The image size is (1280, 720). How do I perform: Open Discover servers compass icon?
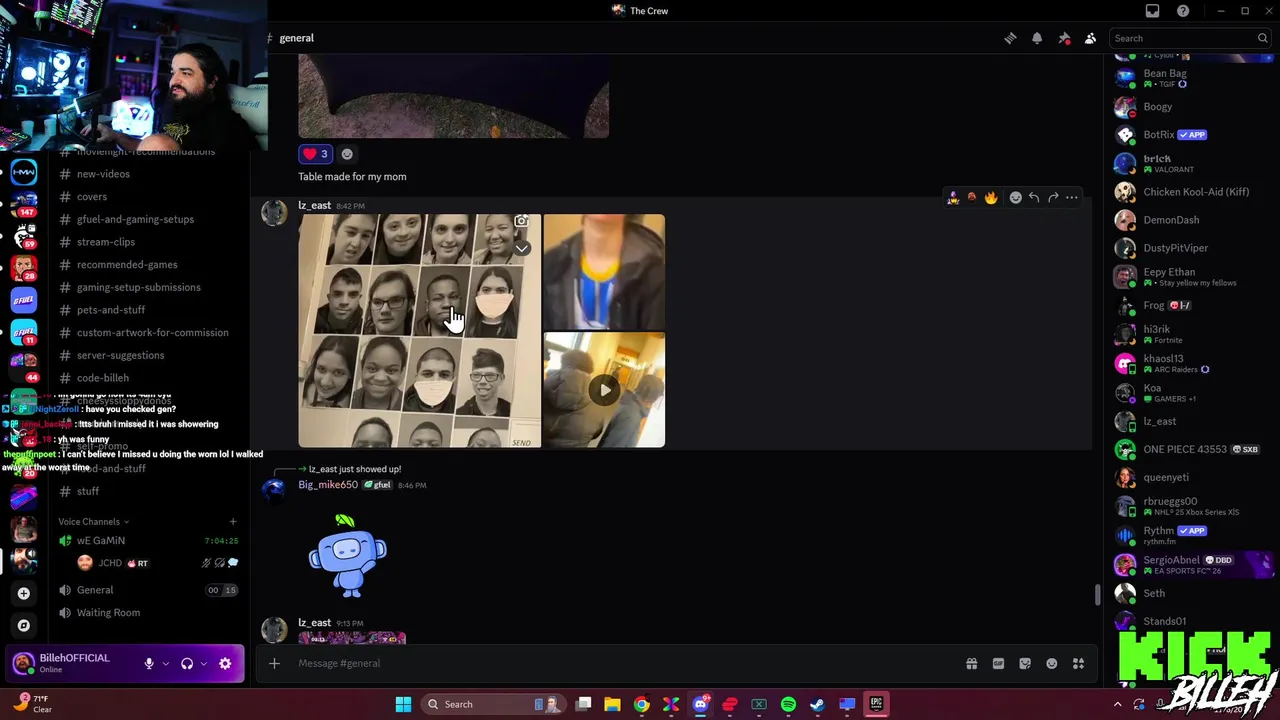point(24,626)
